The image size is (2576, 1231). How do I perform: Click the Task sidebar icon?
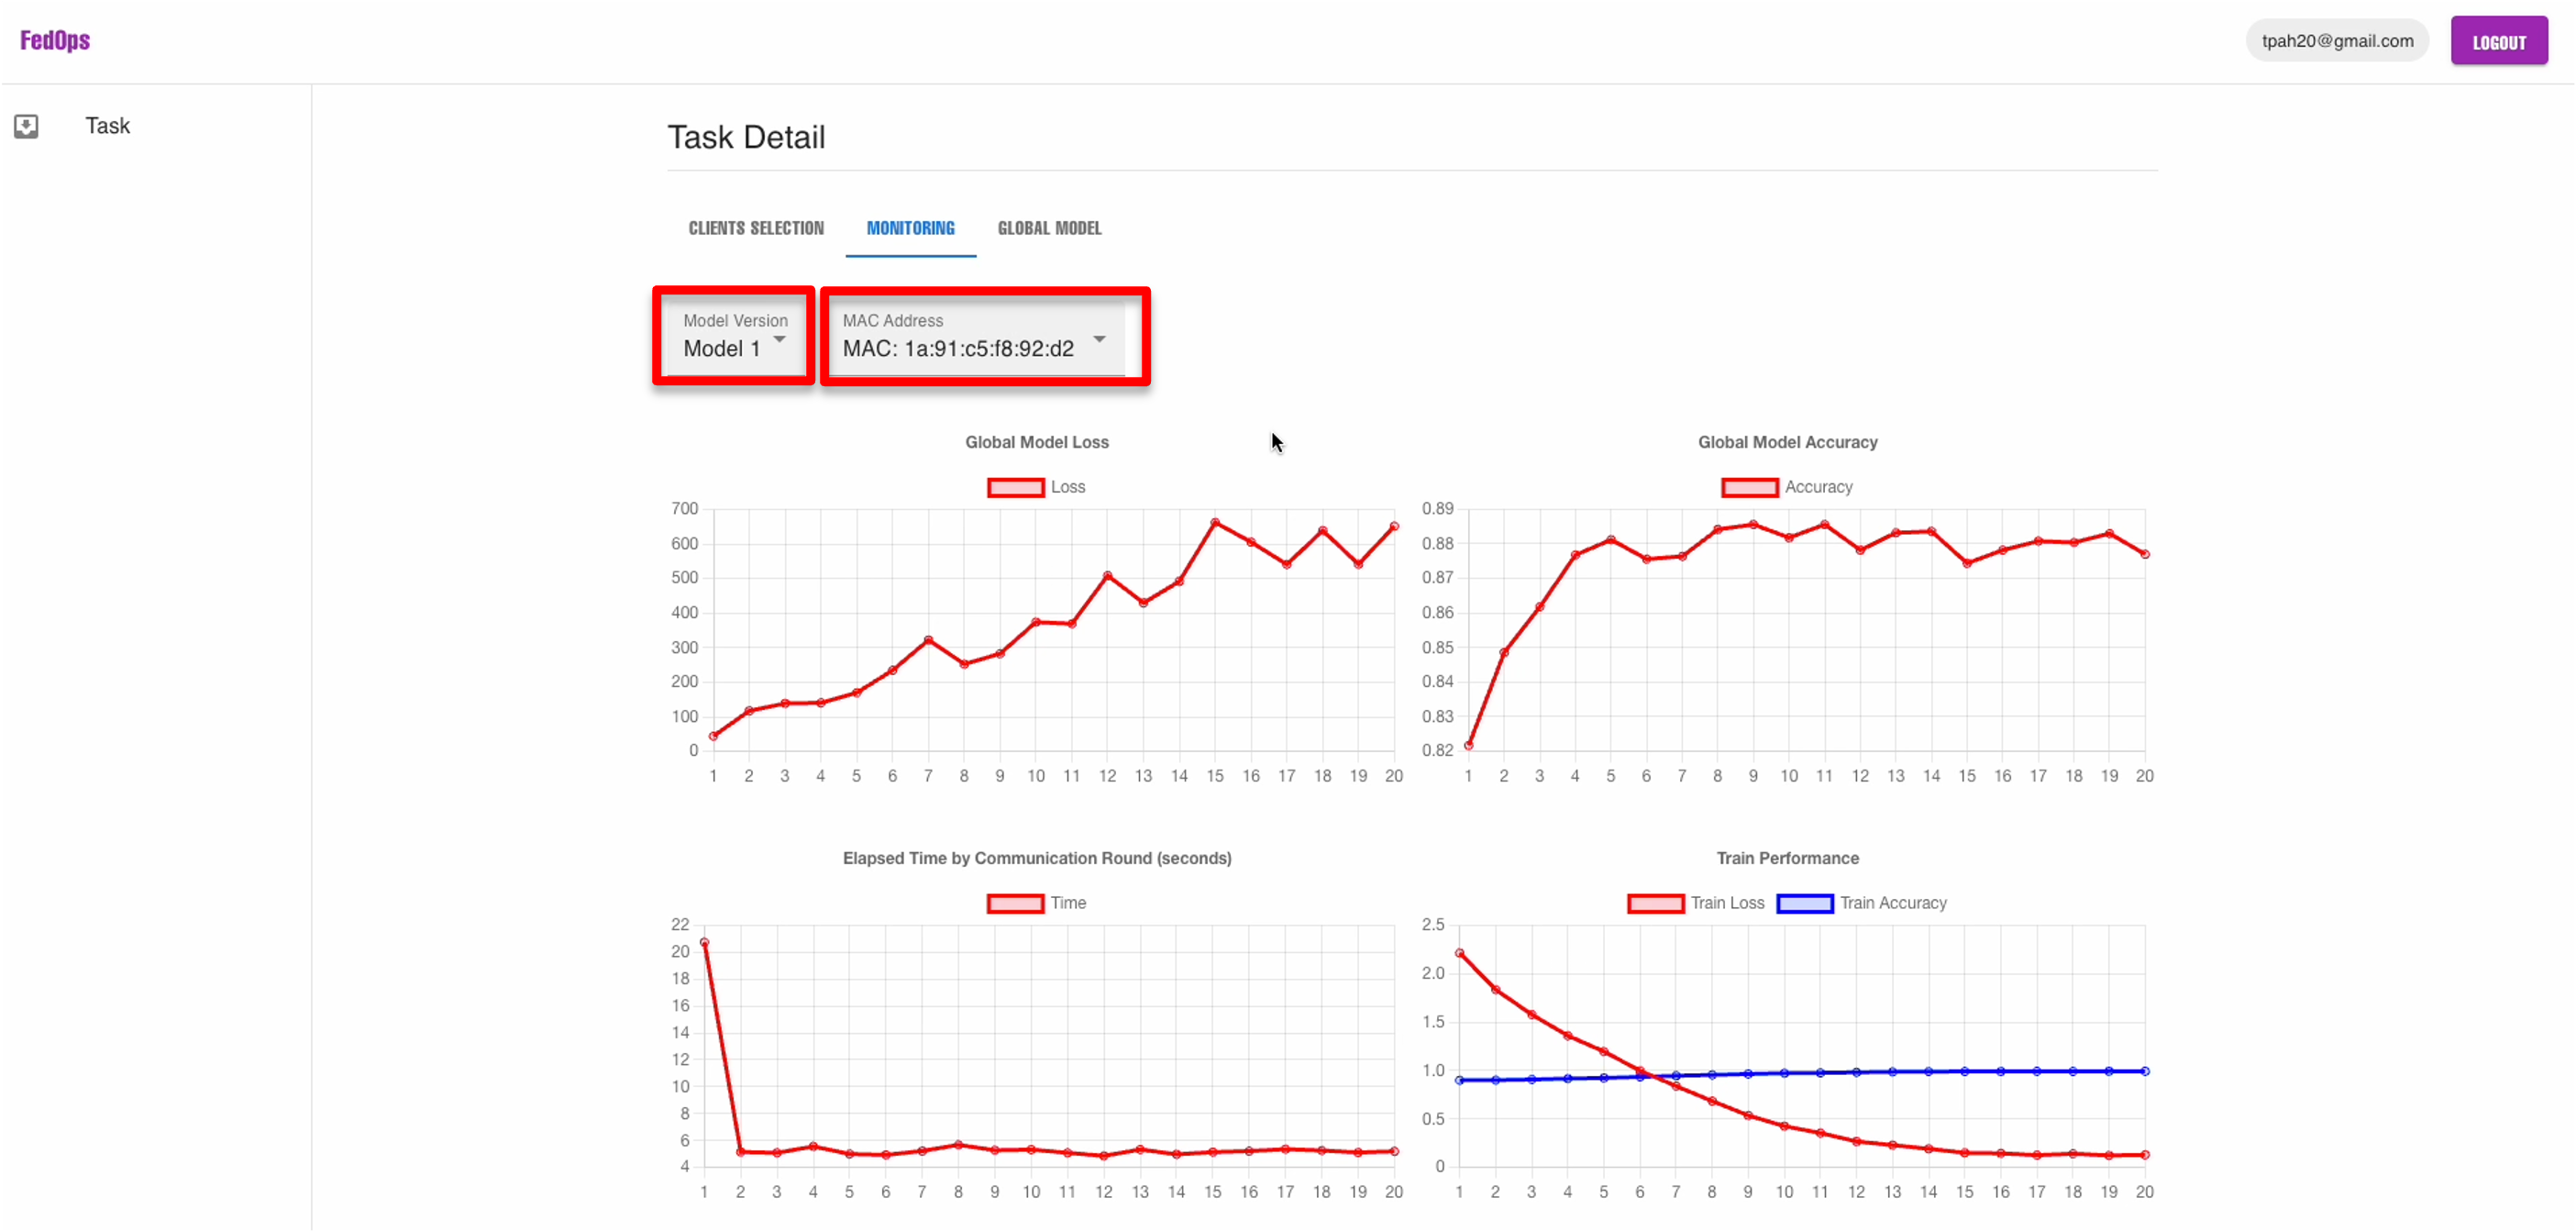point(26,126)
